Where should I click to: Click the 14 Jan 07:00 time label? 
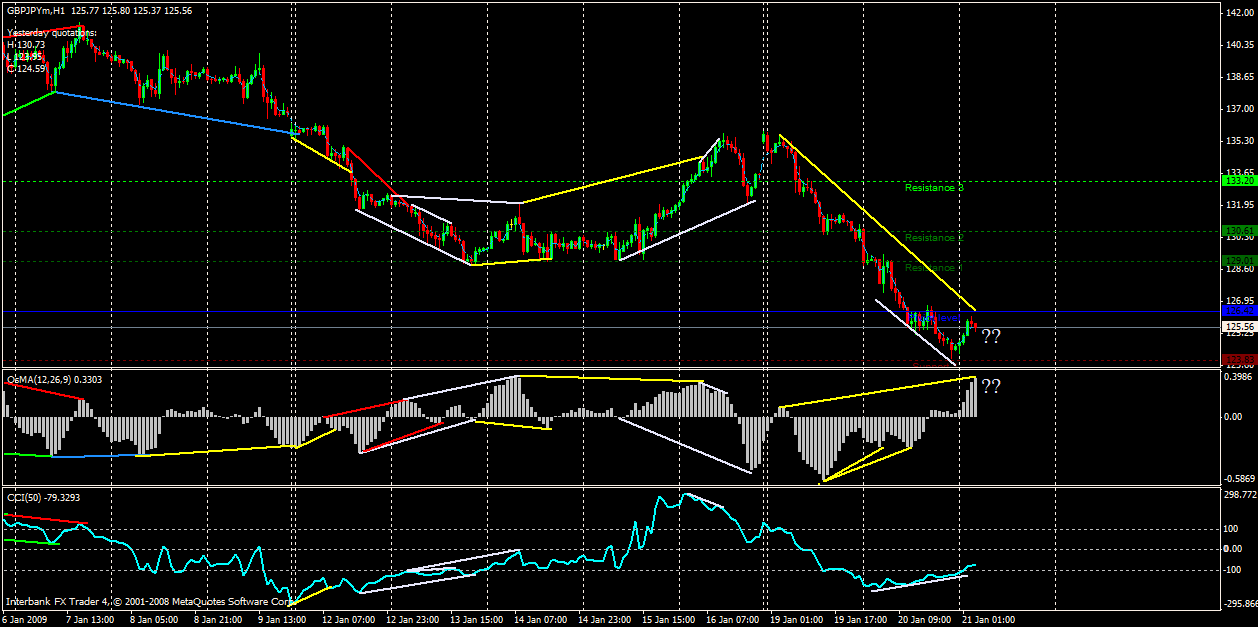(539, 619)
